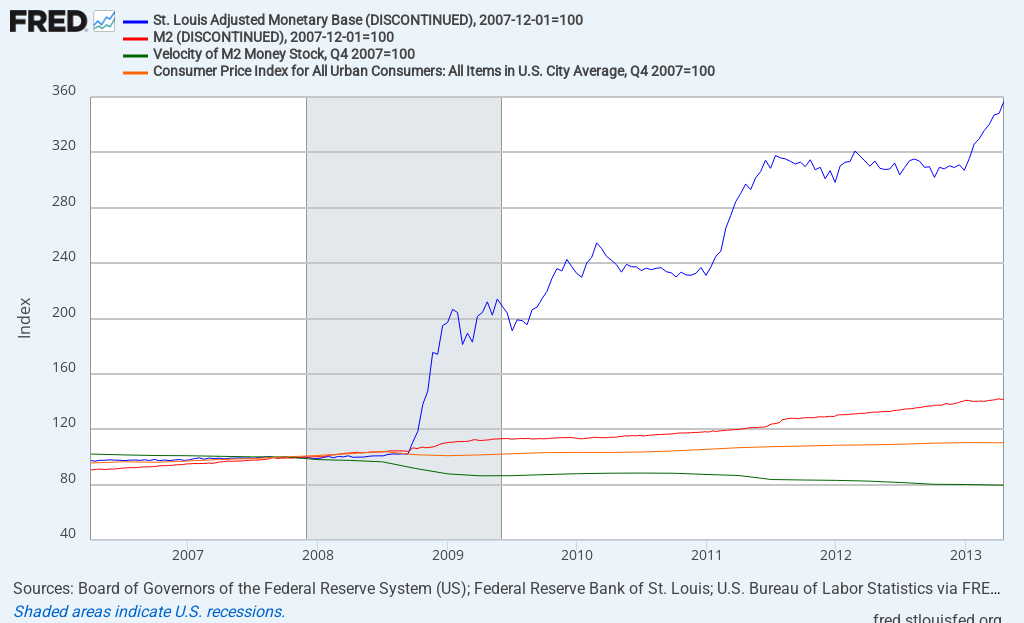The height and width of the screenshot is (623, 1024).
Task: Click the 360 y-axis label
Action: (64, 91)
